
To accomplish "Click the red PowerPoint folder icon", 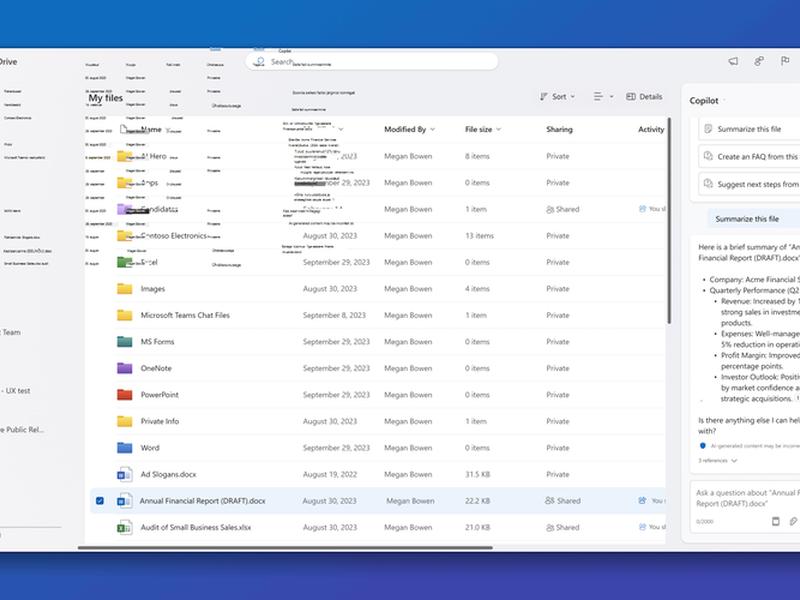I will coord(124,395).
